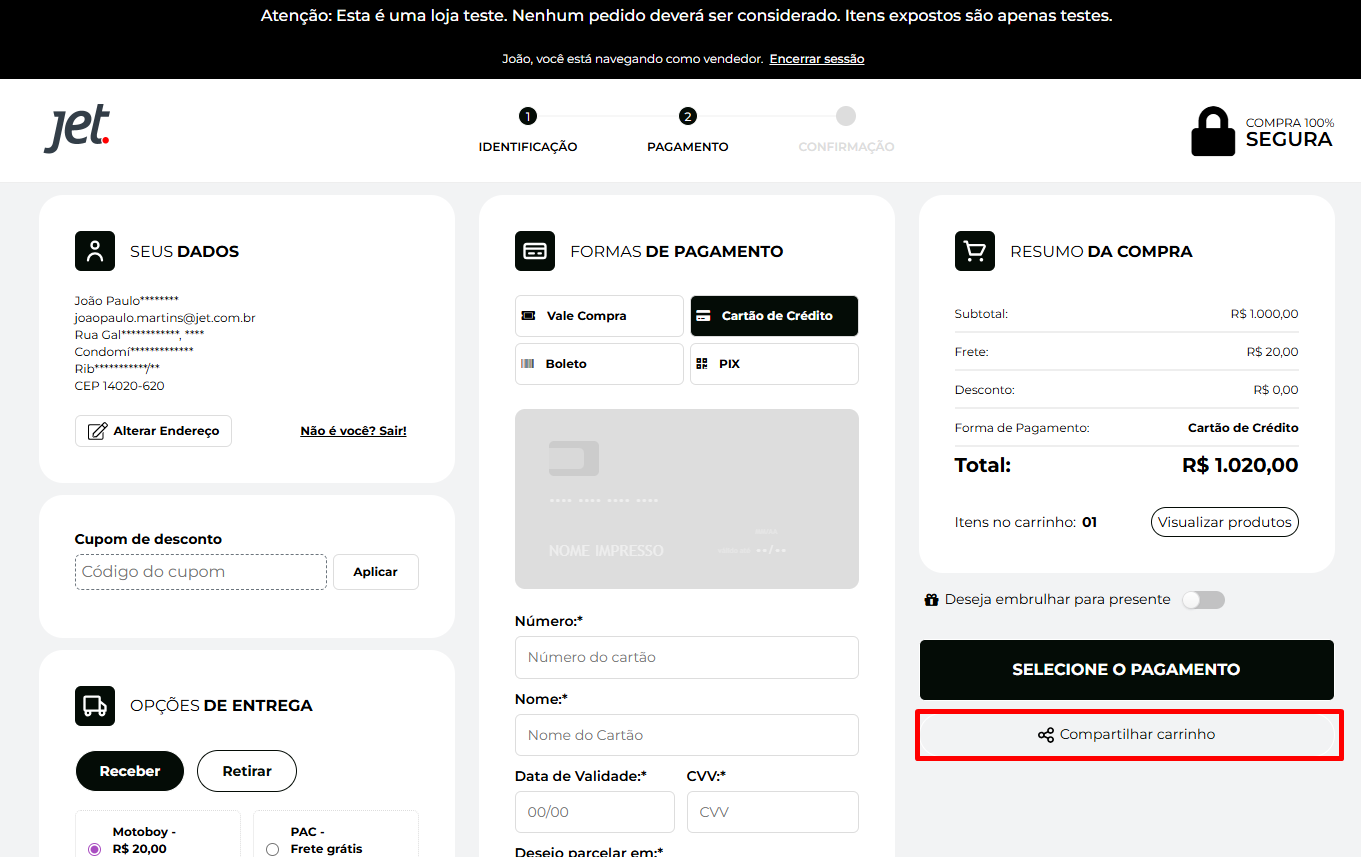Open Visualizar produtos to see cart items

pyautogui.click(x=1225, y=522)
